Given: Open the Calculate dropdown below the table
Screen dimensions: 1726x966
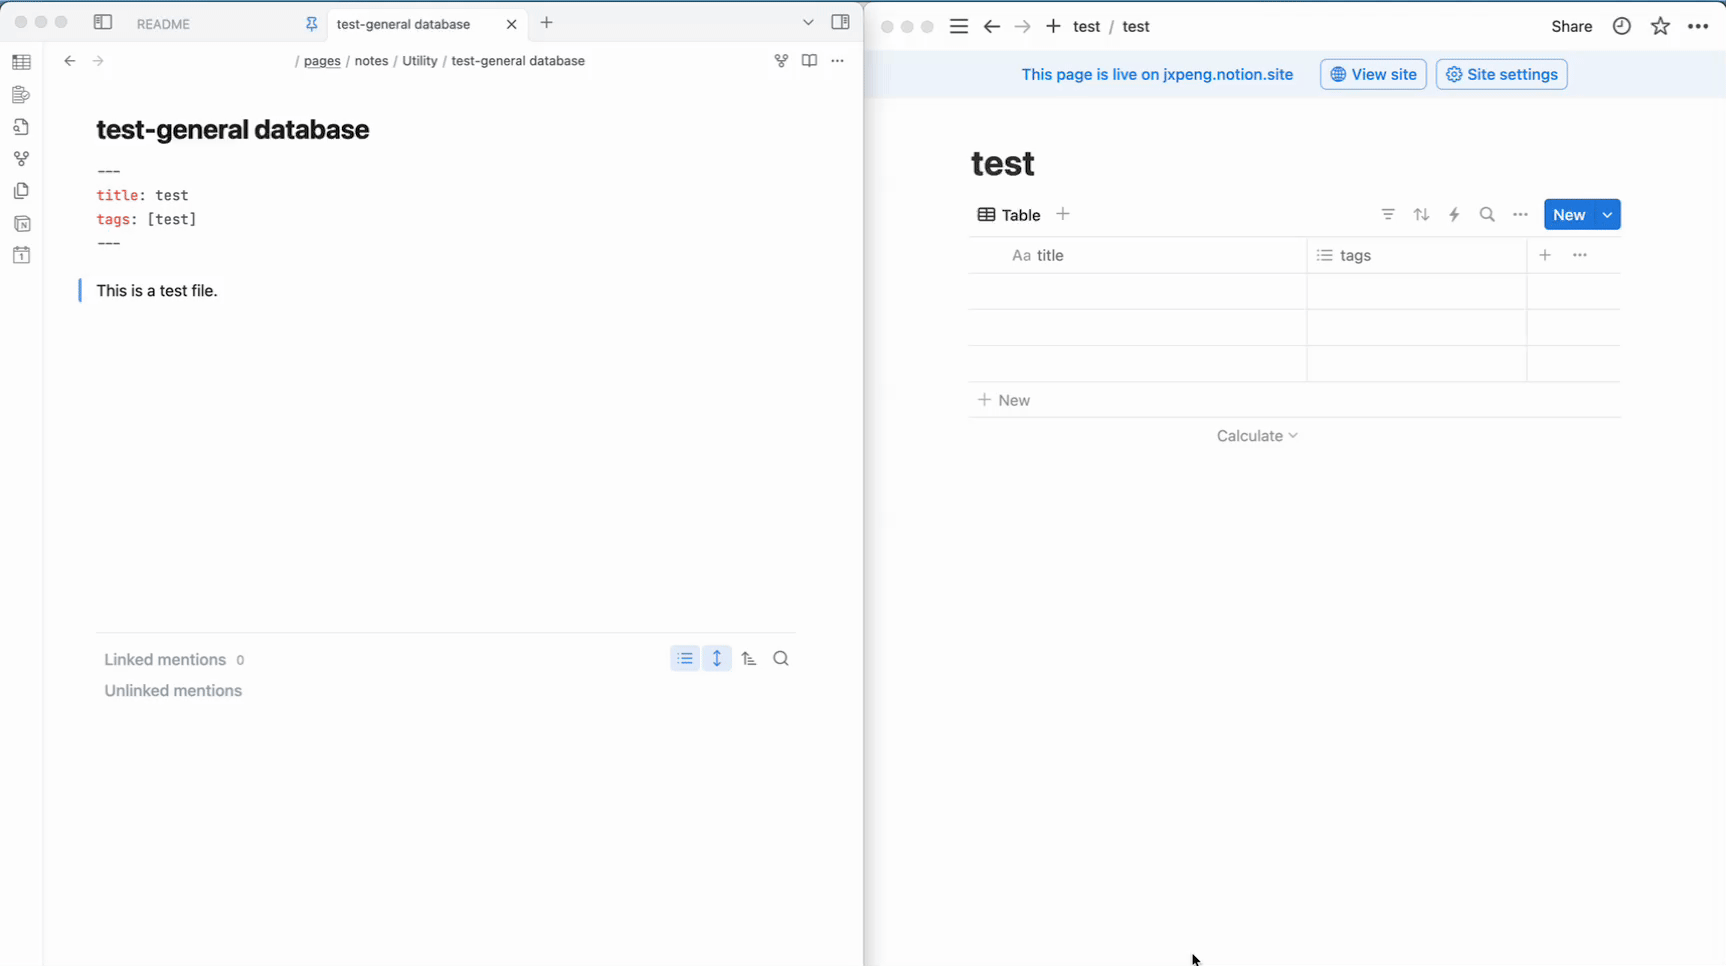Looking at the screenshot, I should 1256,436.
